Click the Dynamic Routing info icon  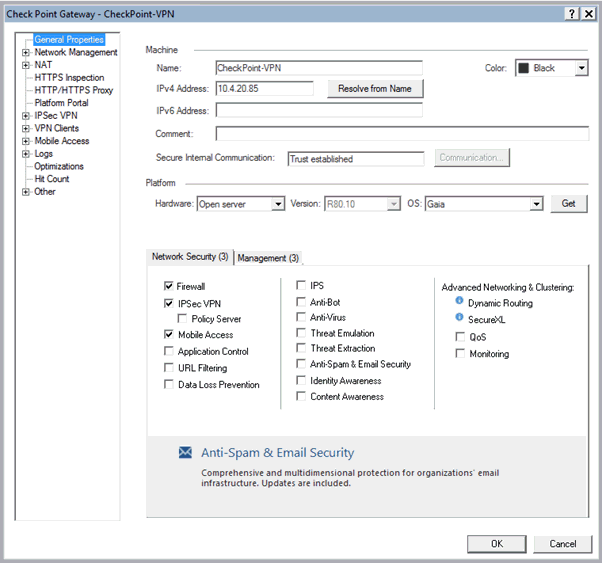(x=459, y=302)
